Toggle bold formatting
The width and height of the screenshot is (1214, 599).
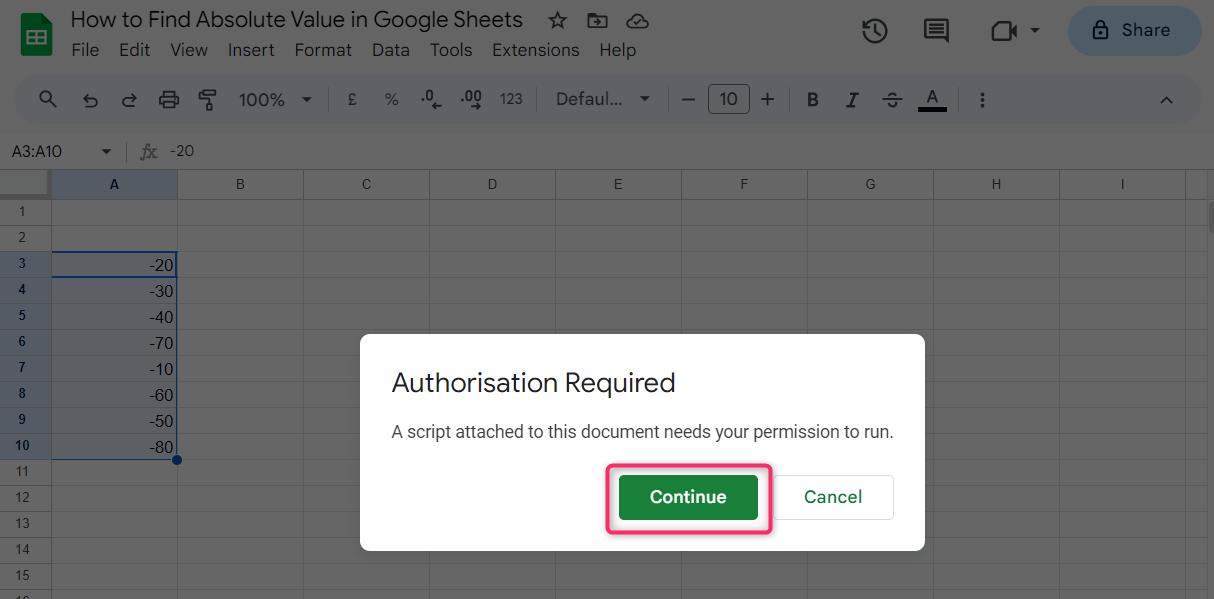point(813,99)
